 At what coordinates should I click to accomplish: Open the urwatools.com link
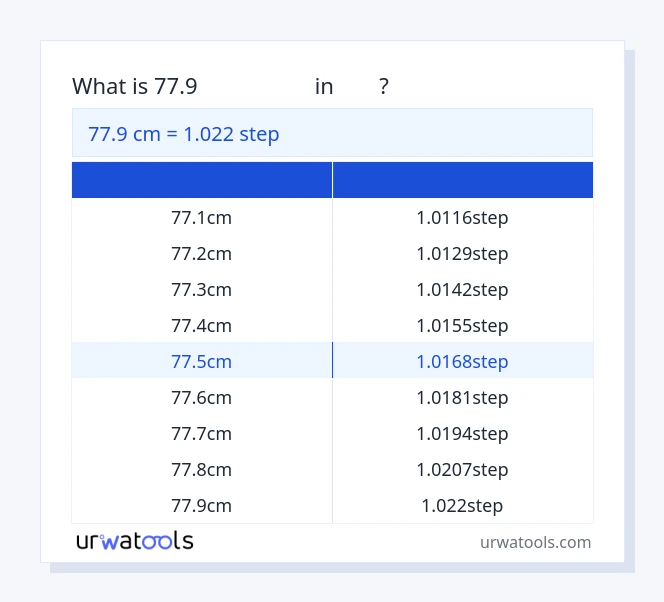coord(535,542)
